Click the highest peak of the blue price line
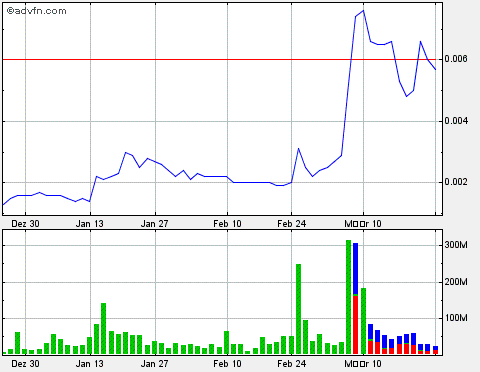480x372 pixels. [x=363, y=10]
